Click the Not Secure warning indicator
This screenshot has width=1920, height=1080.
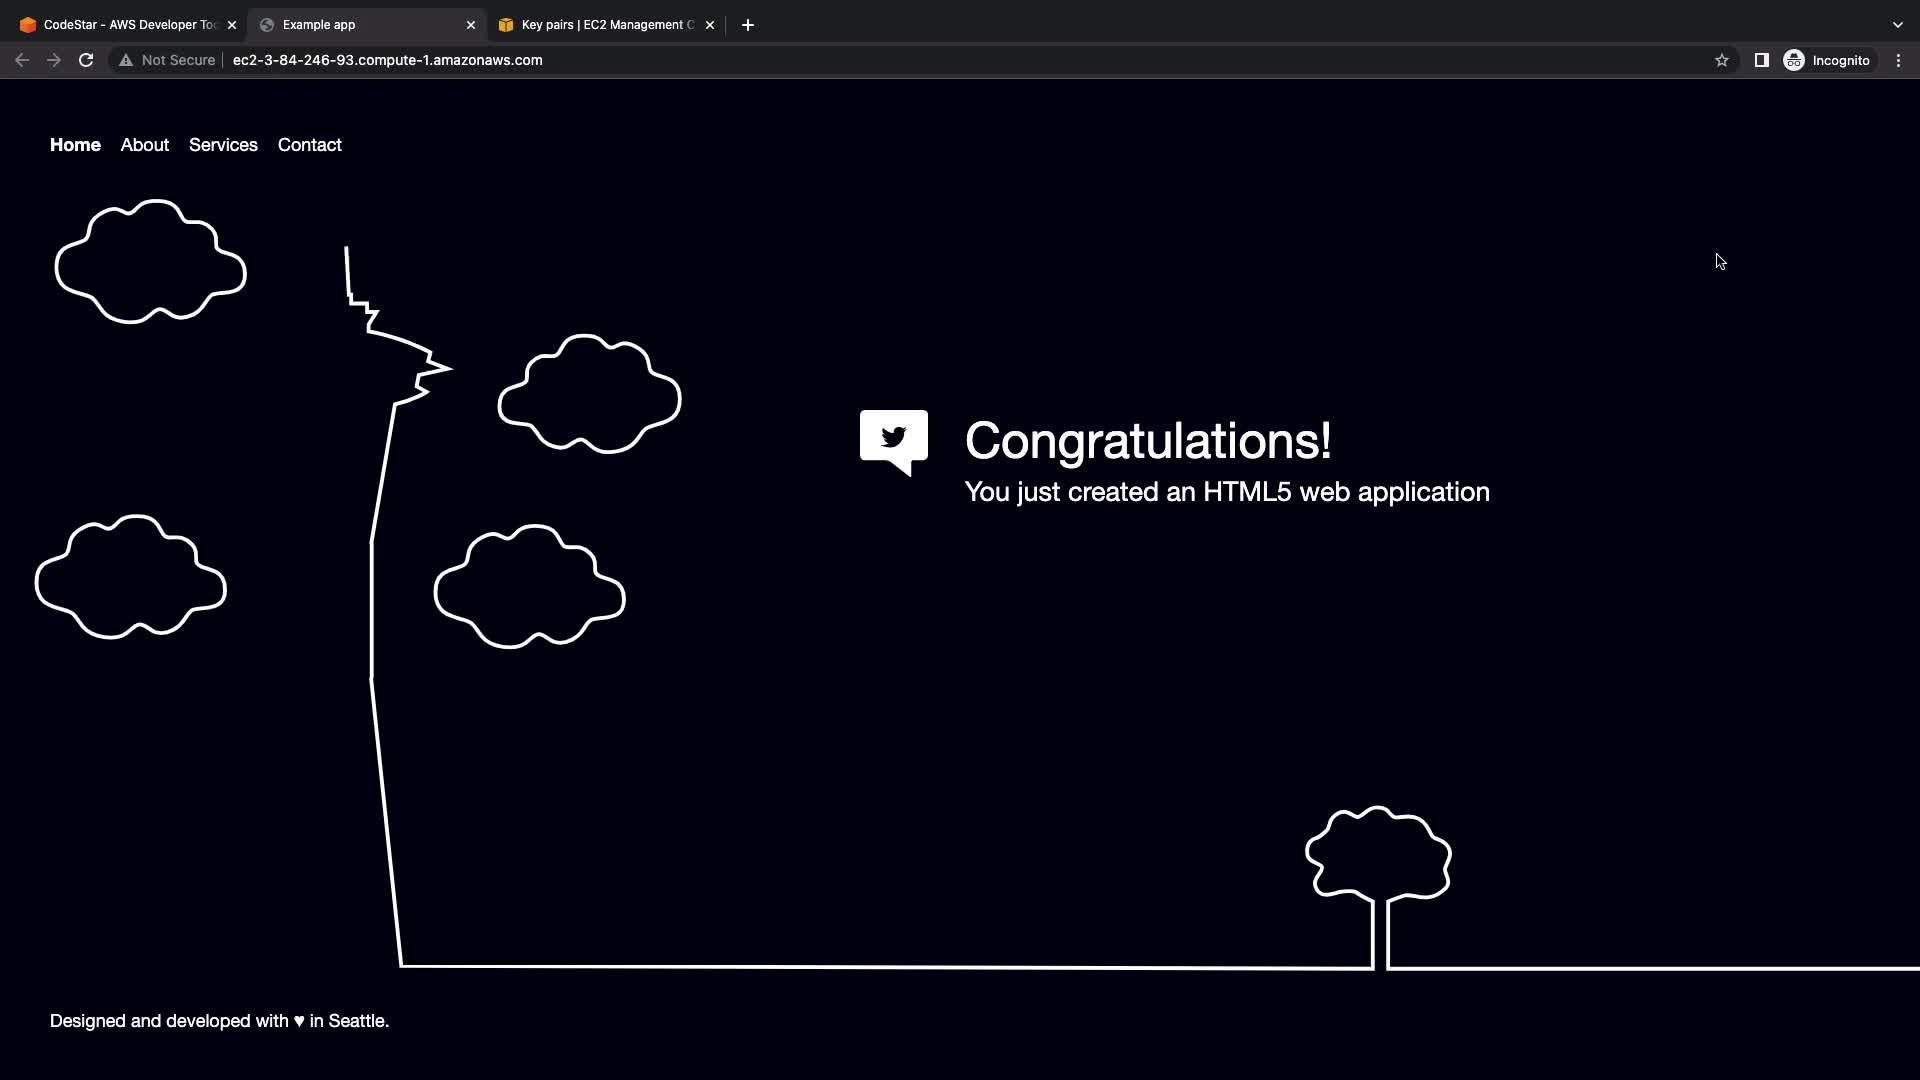tap(167, 60)
